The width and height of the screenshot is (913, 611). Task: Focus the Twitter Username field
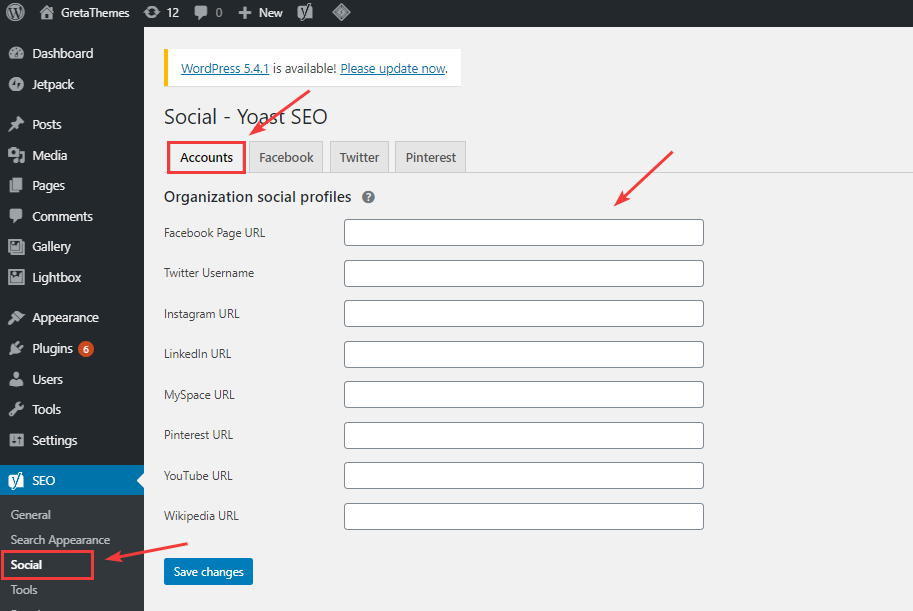click(x=523, y=273)
